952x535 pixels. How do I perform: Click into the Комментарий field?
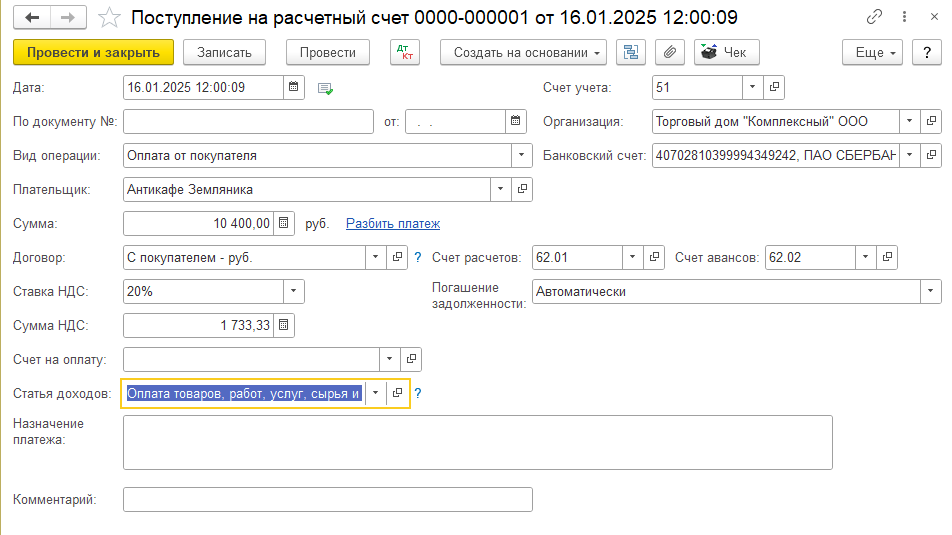[328, 500]
